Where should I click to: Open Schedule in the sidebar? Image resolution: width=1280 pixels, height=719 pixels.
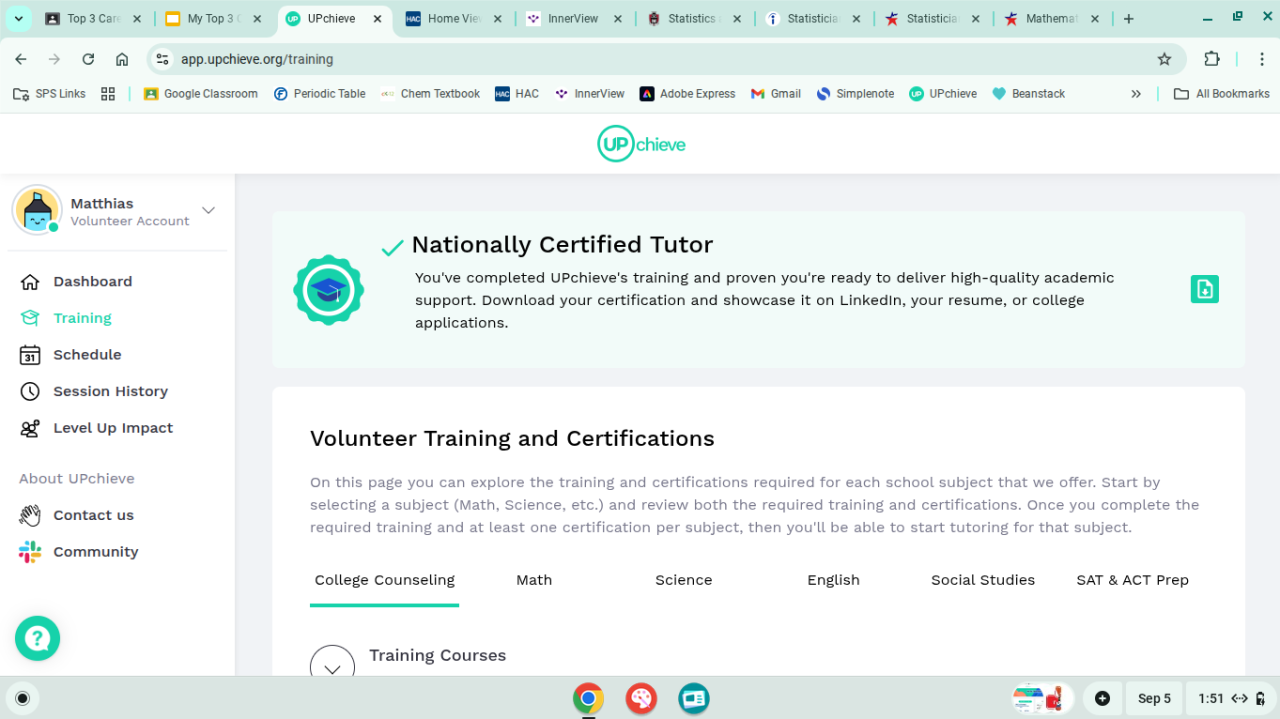87,355
